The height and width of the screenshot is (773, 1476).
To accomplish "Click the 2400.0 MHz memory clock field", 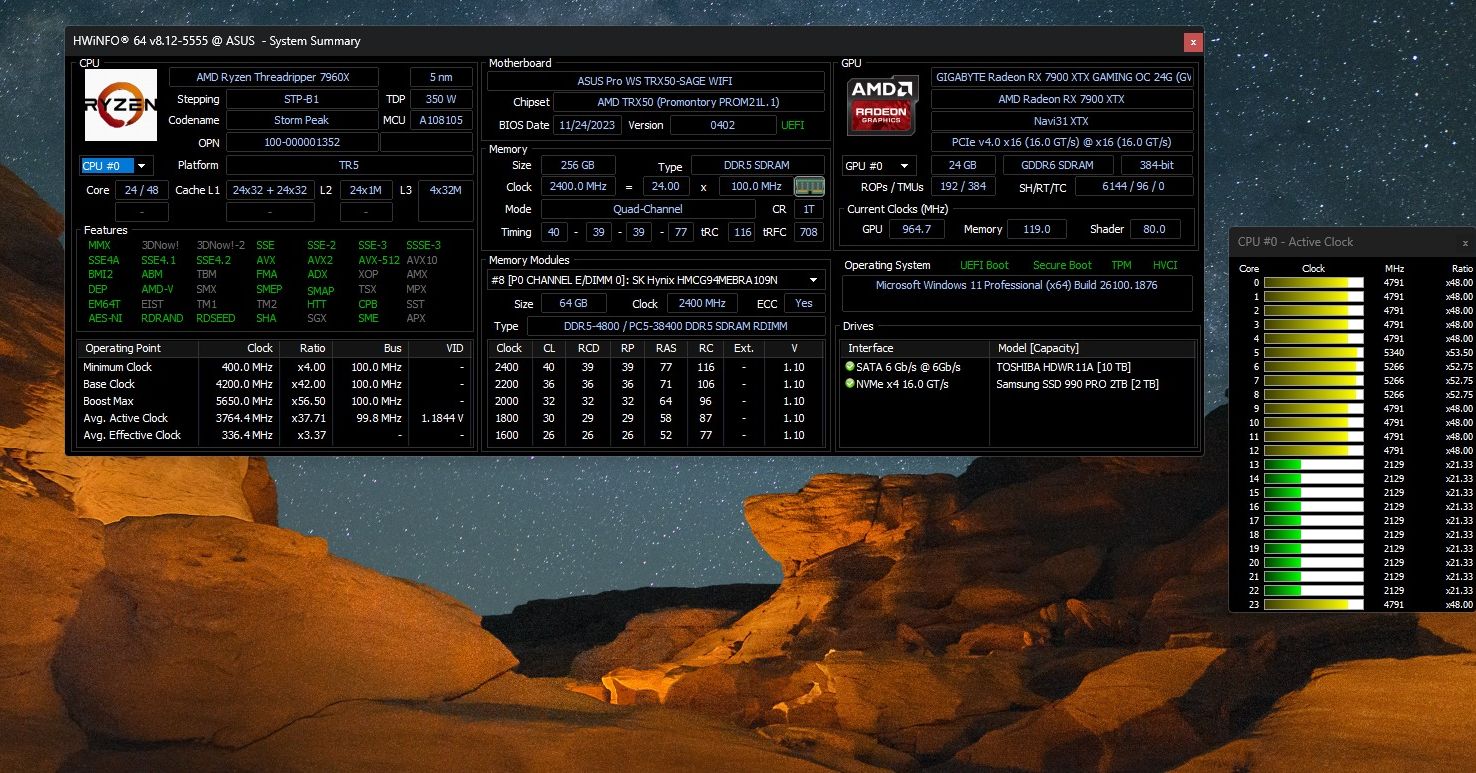I will coord(579,186).
